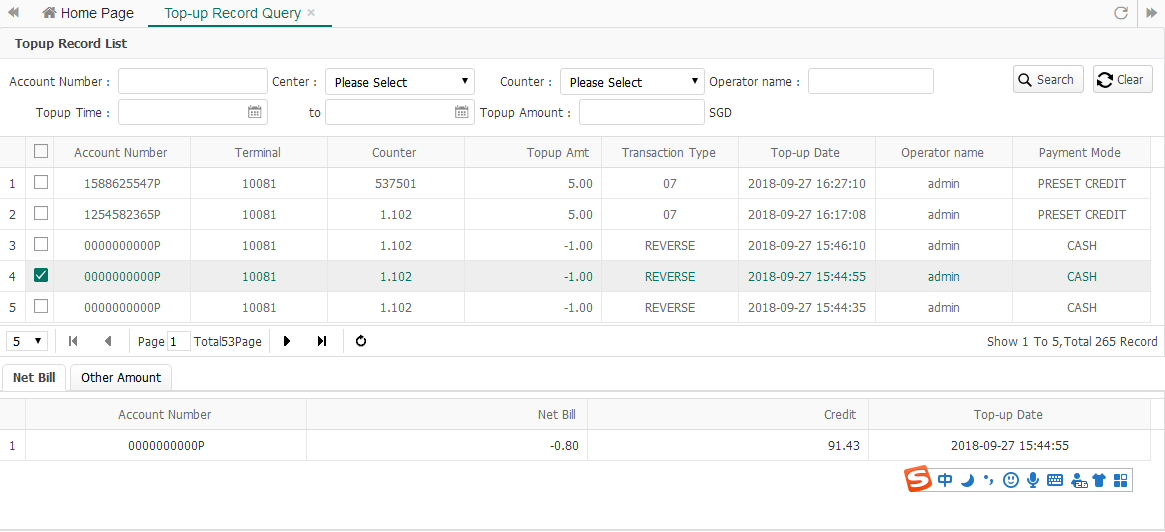The height and width of the screenshot is (532, 1165).
Task: Go to last page of records
Action: pos(322,341)
